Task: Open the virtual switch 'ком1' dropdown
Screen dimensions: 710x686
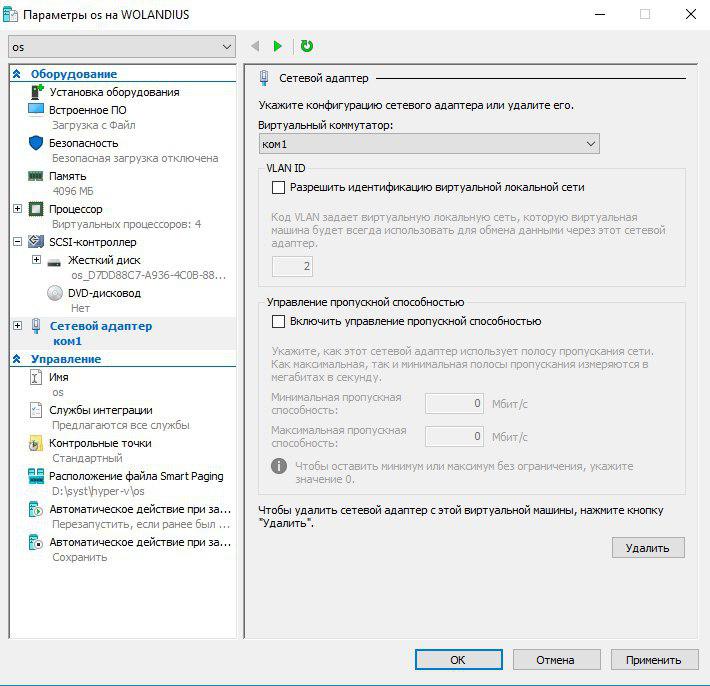Action: click(429, 144)
